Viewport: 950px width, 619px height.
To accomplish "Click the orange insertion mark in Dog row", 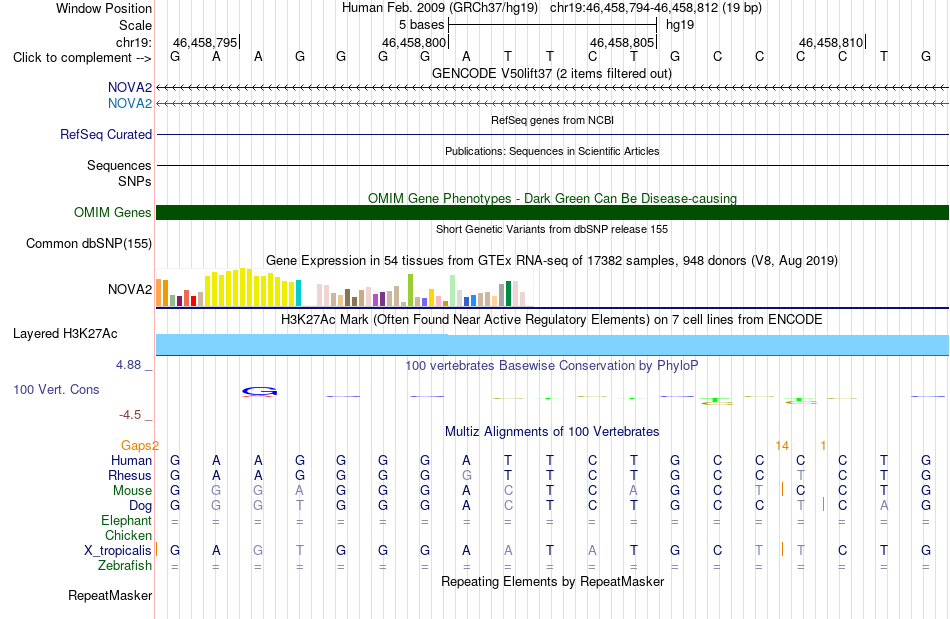I will pyautogui.click(x=823, y=504).
